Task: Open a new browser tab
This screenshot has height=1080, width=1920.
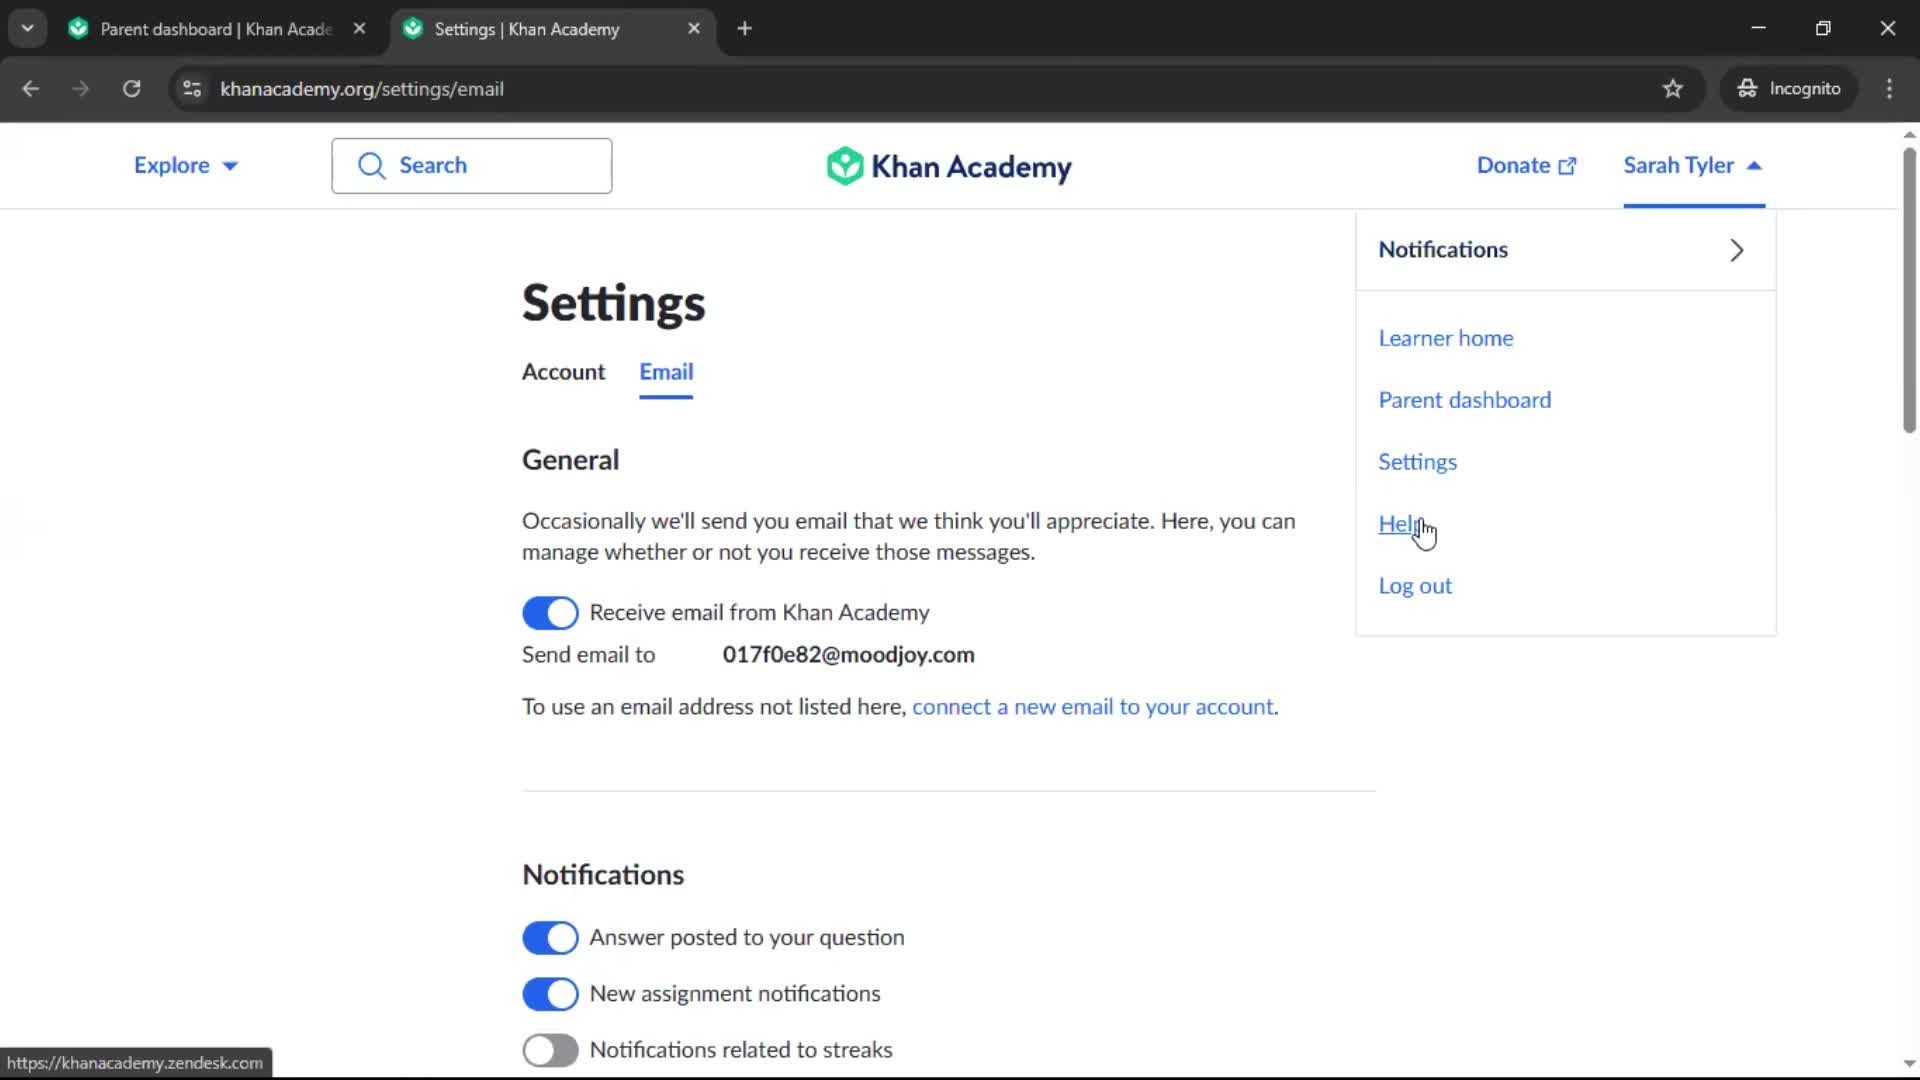Action: pyautogui.click(x=744, y=29)
